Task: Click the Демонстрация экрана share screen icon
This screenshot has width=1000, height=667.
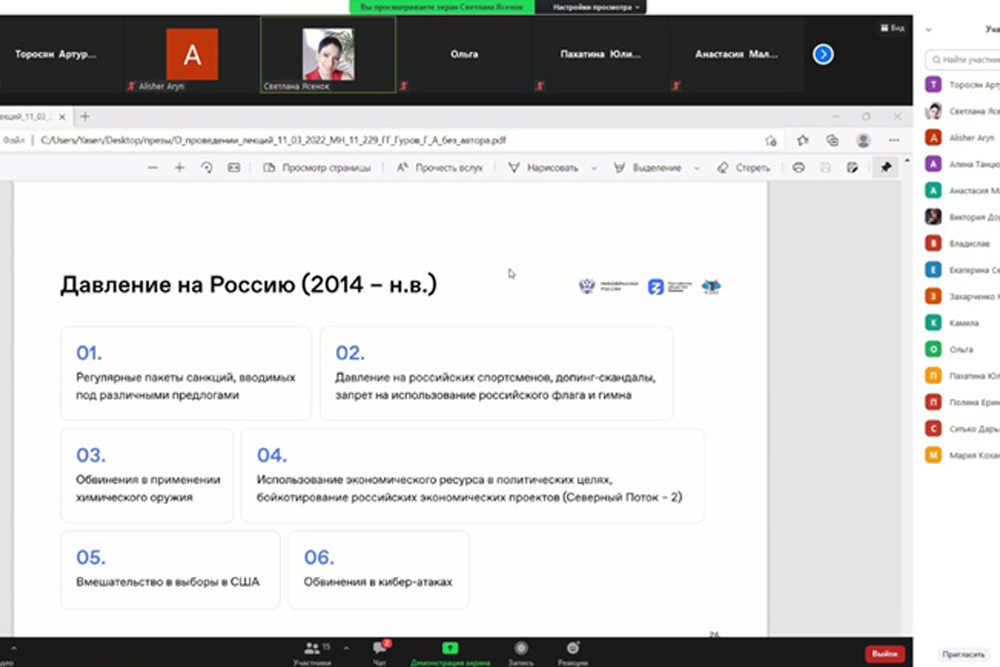Action: pos(450,649)
